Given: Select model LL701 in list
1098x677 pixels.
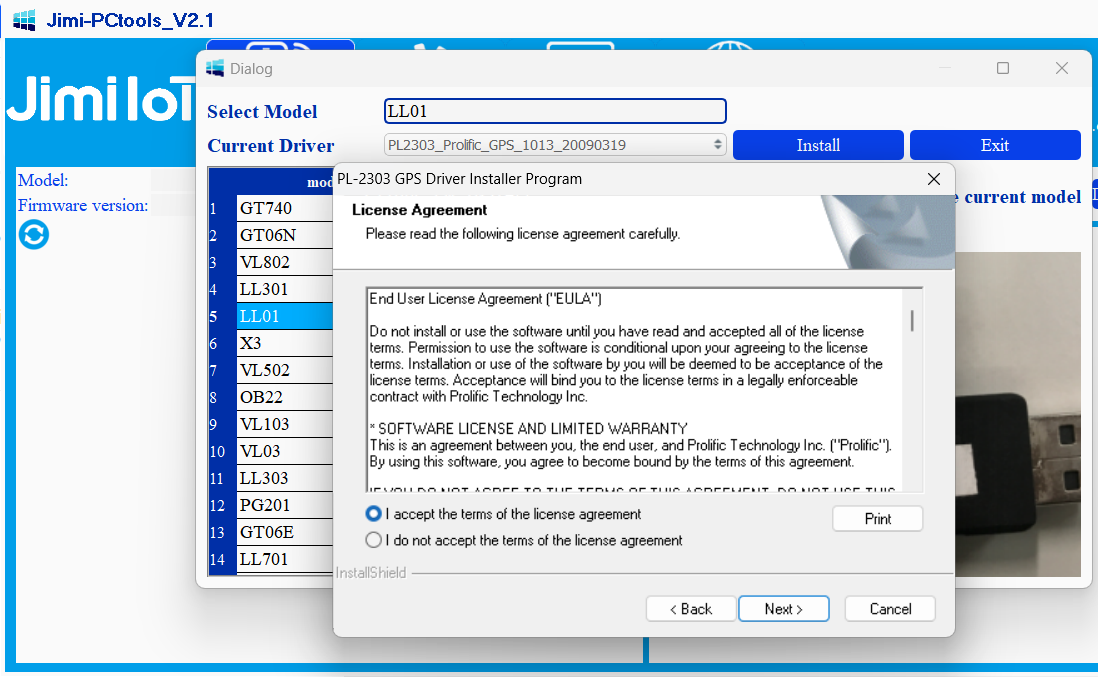Looking at the screenshot, I should coord(284,559).
